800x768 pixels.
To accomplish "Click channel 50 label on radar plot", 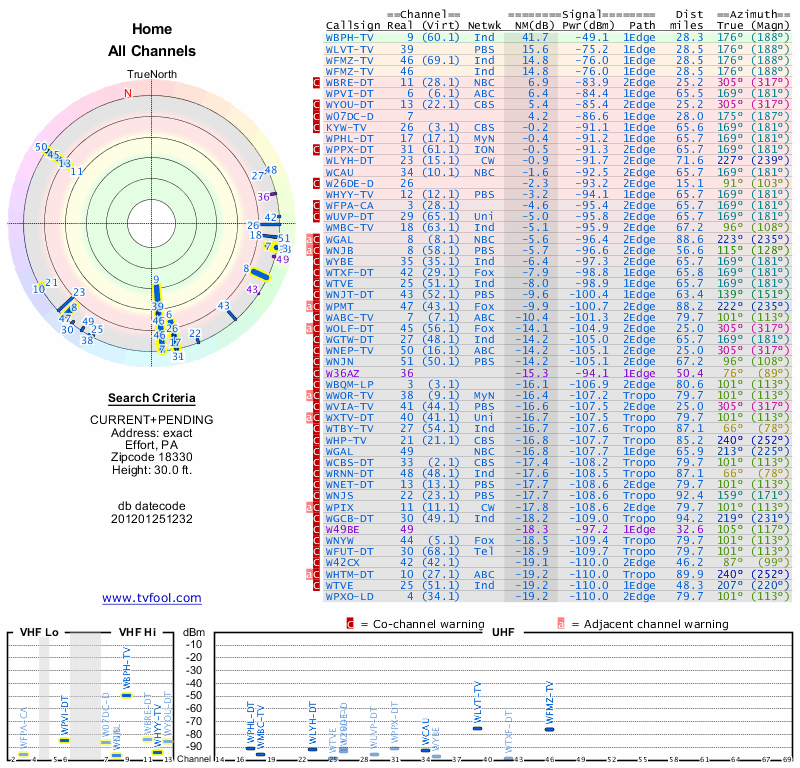I will coord(41,147).
